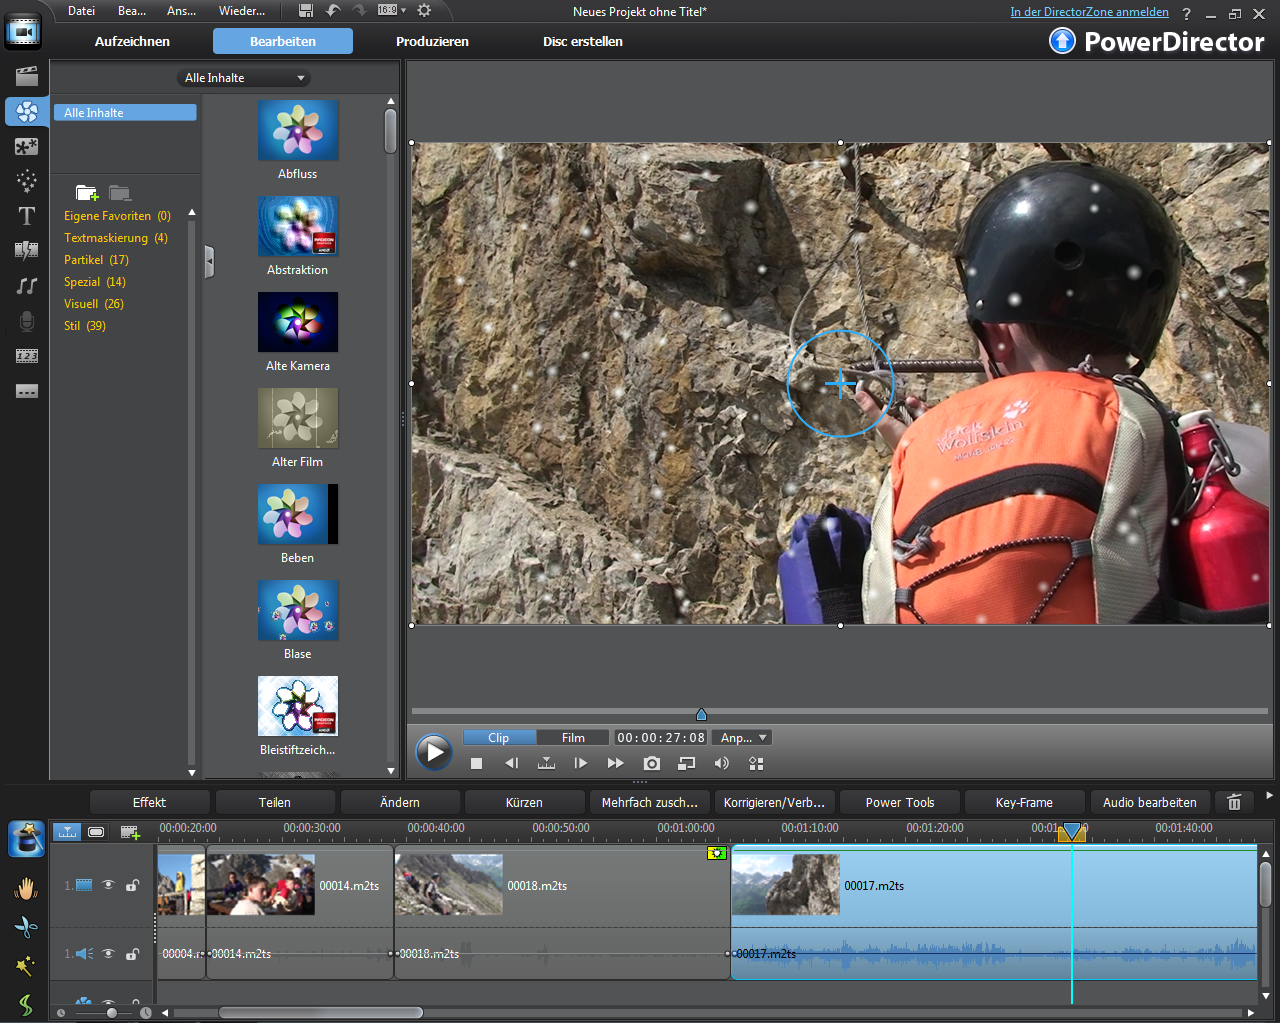The image size is (1280, 1023).
Task: Open the Ans... menu
Action: click(x=181, y=11)
